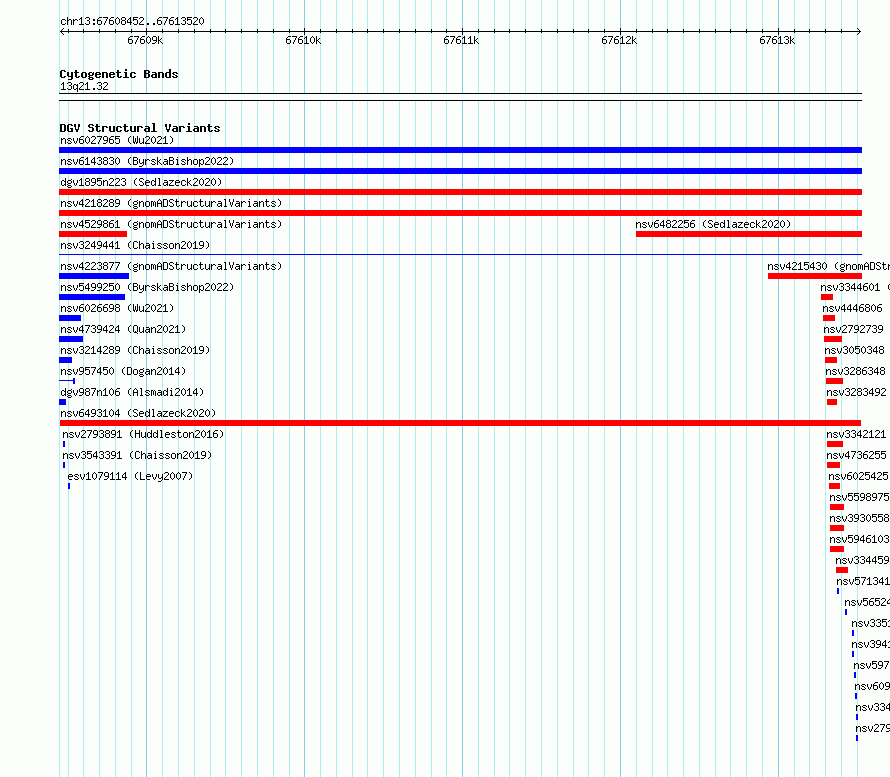Select the nsv5499250 (ByrskaBishop2022) label
This screenshot has height=777, width=890.
(147, 287)
